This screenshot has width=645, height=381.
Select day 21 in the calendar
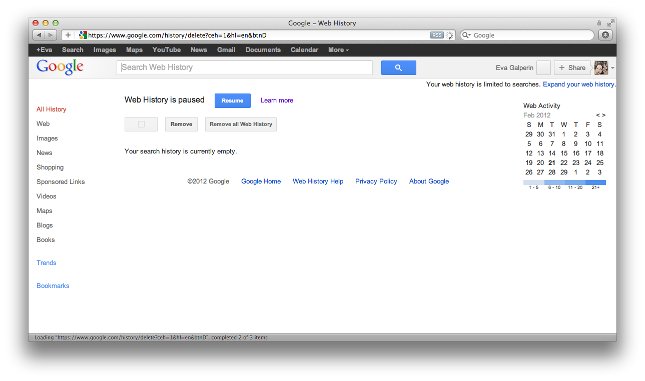tap(552, 163)
